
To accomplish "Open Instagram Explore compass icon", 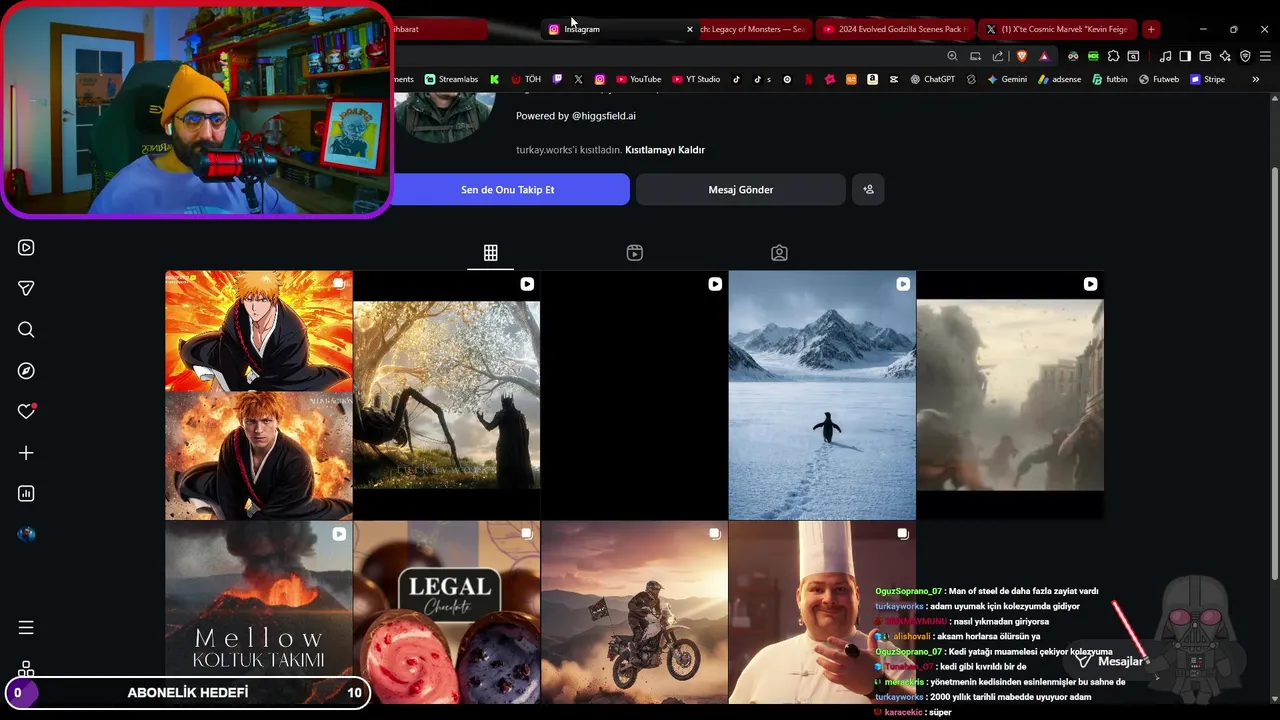I will click(26, 371).
